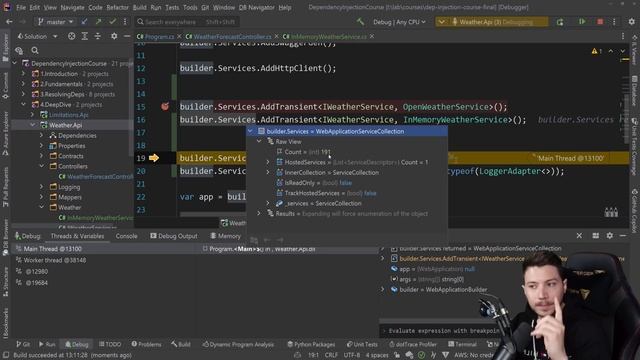Click the expand all icon in Explorer
The width and height of the screenshot is (640, 360).
[x=84, y=36]
